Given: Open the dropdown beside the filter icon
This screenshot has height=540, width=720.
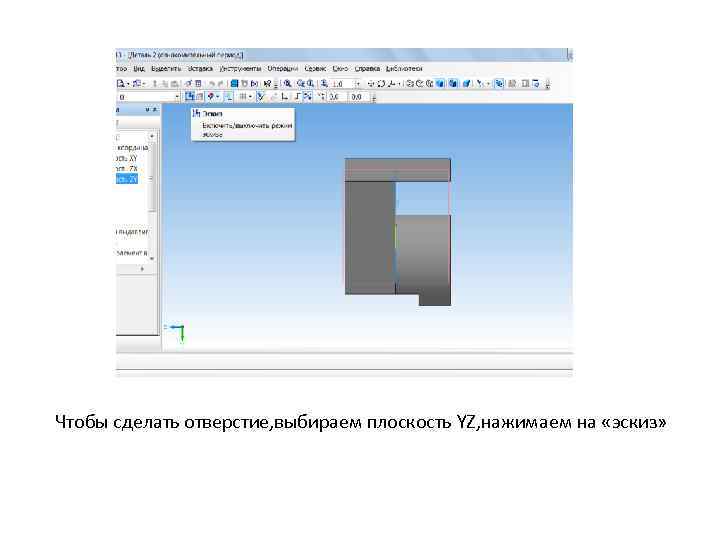Looking at the screenshot, I should tap(489, 84).
